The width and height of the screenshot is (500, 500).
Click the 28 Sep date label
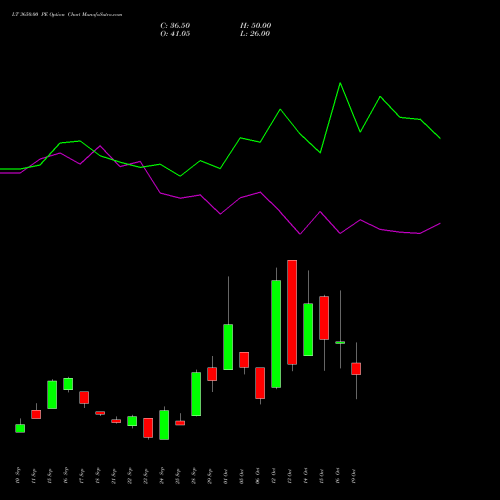194,476
